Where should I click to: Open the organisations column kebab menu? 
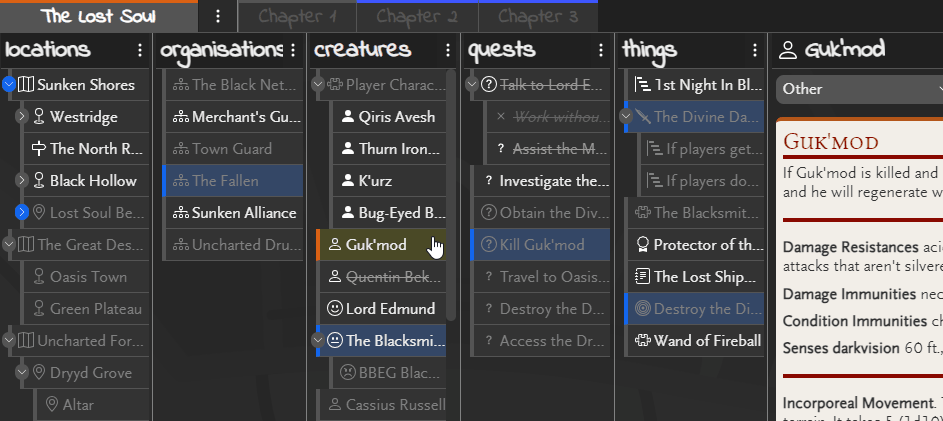293,50
